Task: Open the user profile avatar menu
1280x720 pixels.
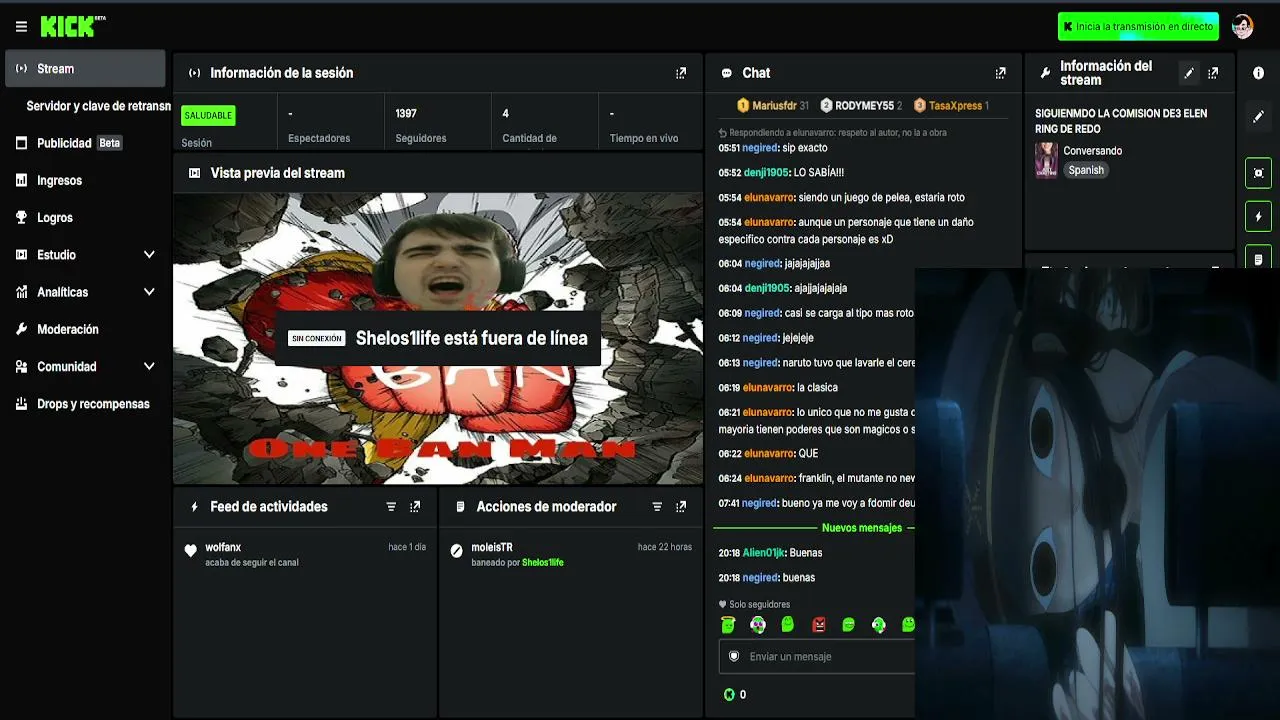Action: coord(1242,27)
